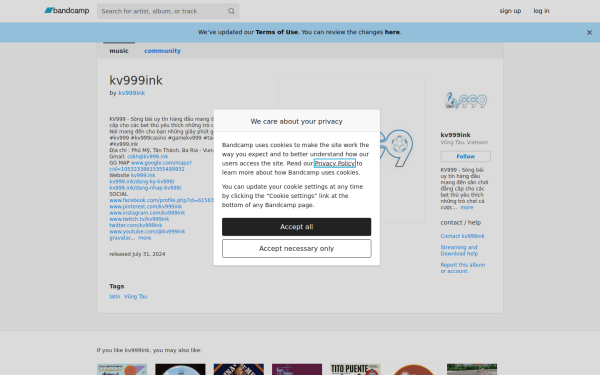600x375 pixels.
Task: Open the log in link
Action: click(541, 11)
